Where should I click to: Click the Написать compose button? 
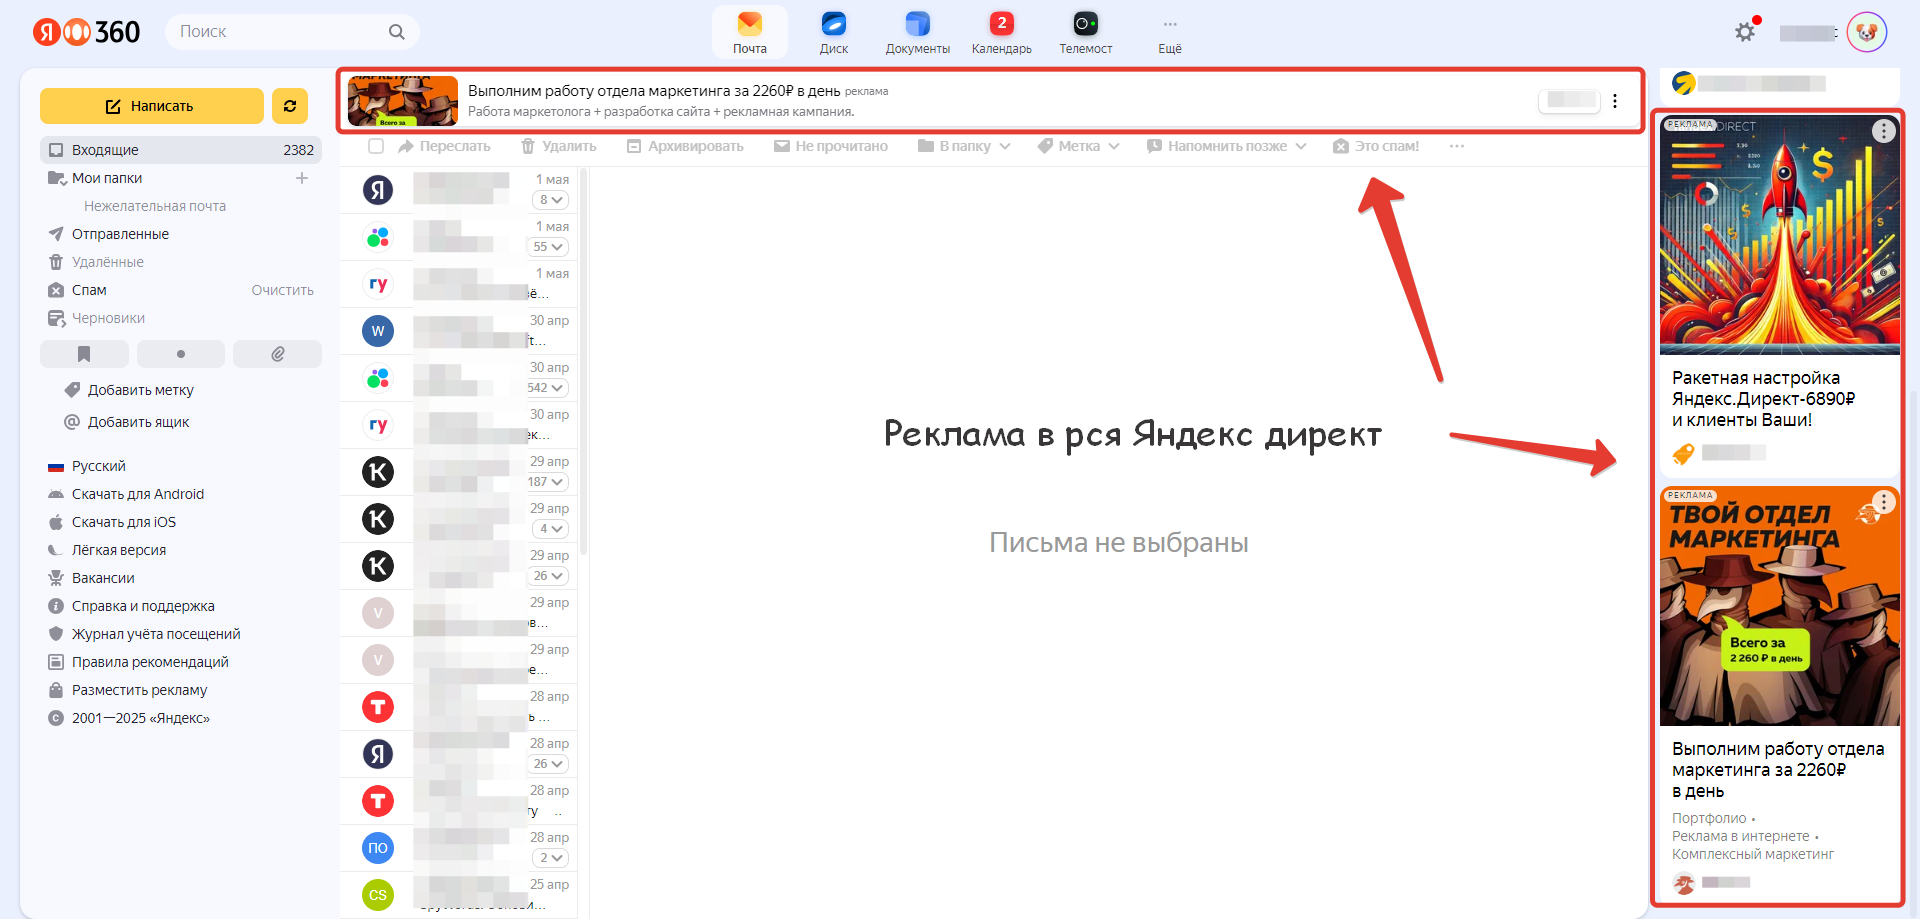point(152,106)
